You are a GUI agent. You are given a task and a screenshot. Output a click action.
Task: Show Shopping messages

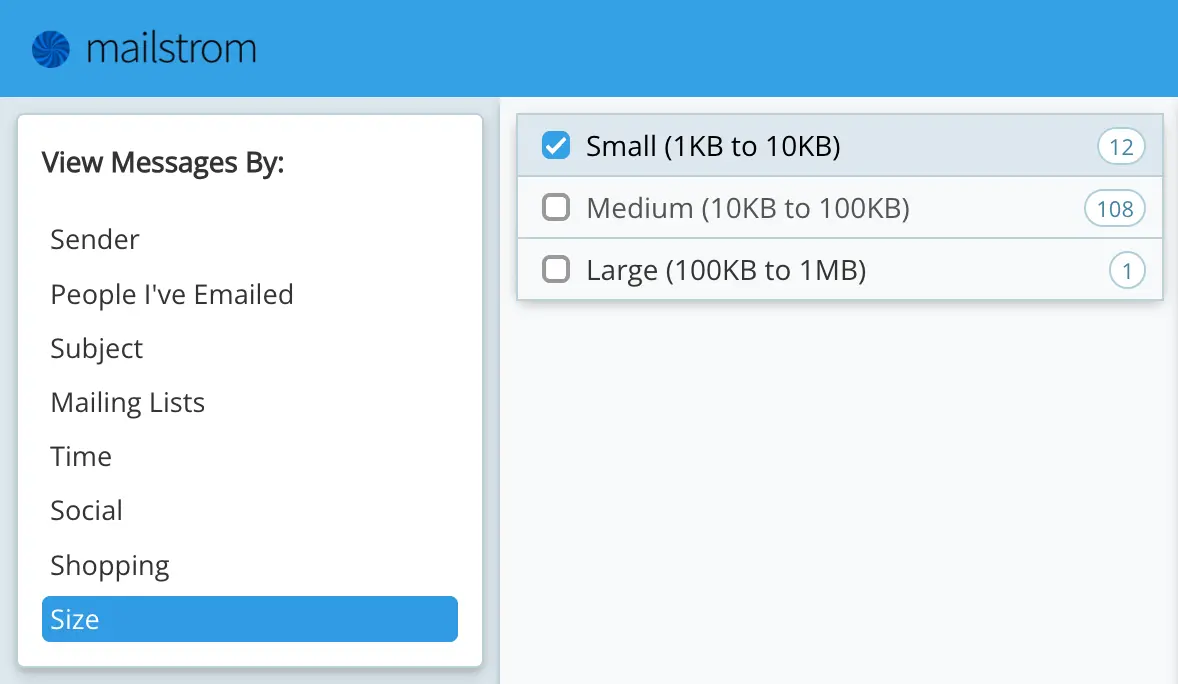[x=110, y=566]
